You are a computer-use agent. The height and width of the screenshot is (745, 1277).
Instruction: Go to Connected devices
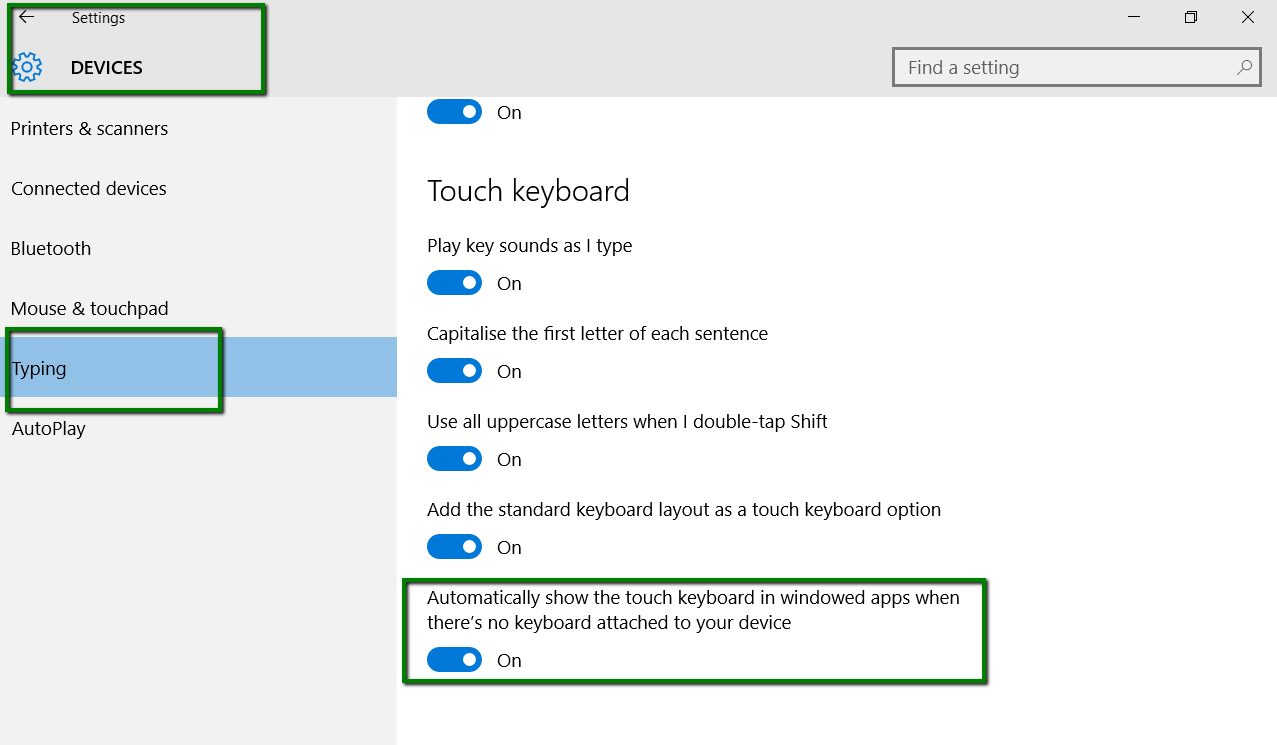[89, 189]
